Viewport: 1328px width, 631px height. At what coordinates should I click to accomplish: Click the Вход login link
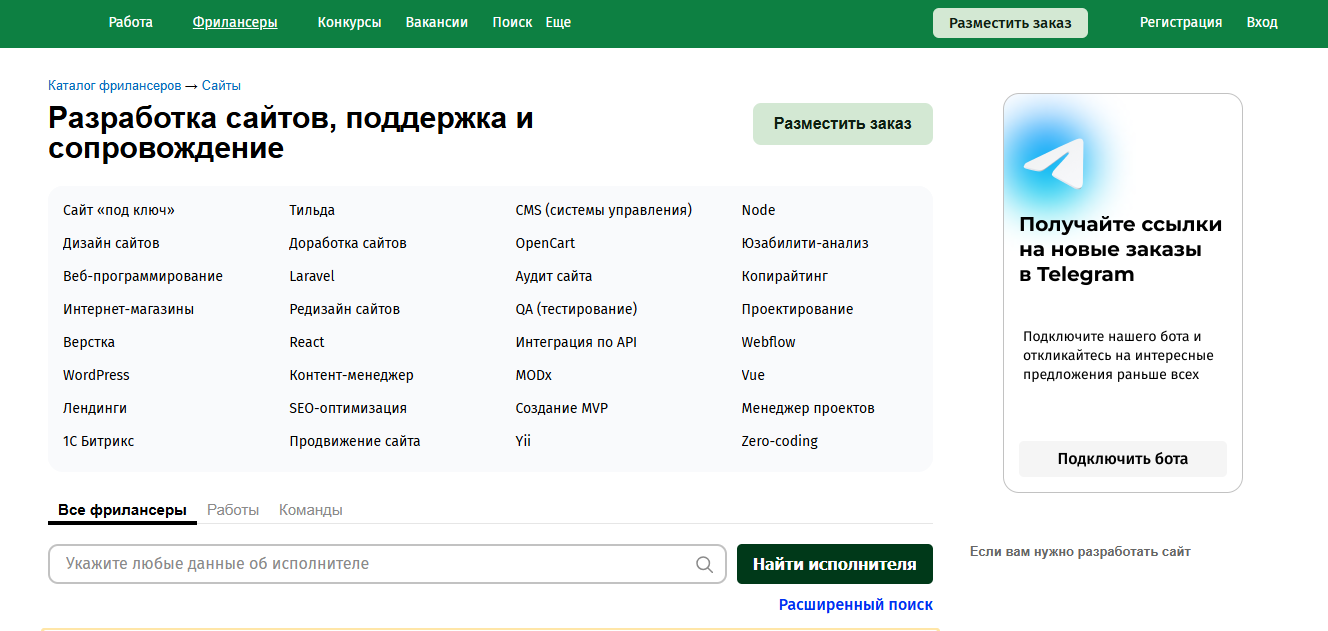(x=1262, y=22)
